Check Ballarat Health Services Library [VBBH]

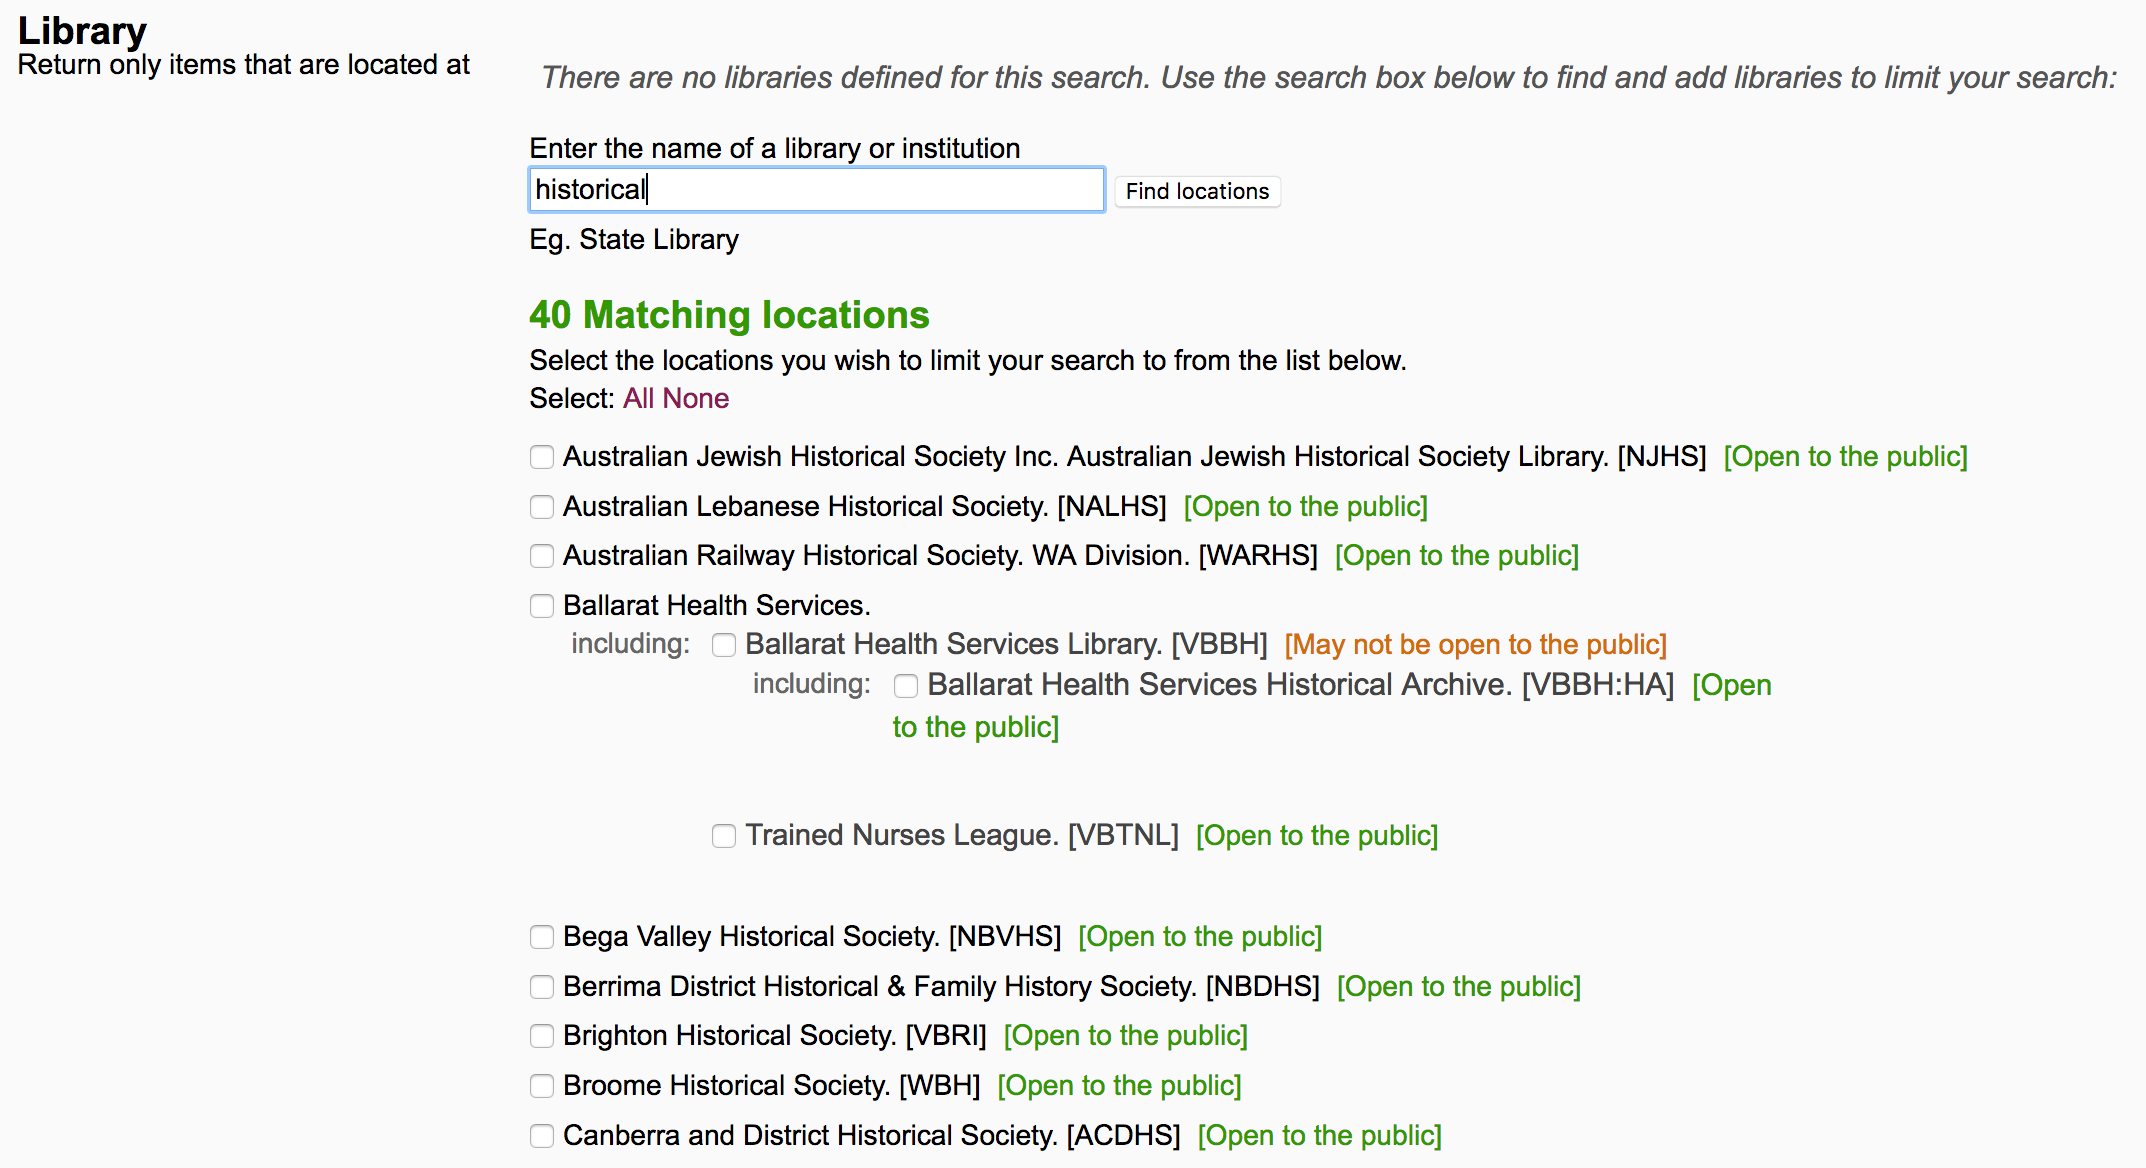click(724, 645)
